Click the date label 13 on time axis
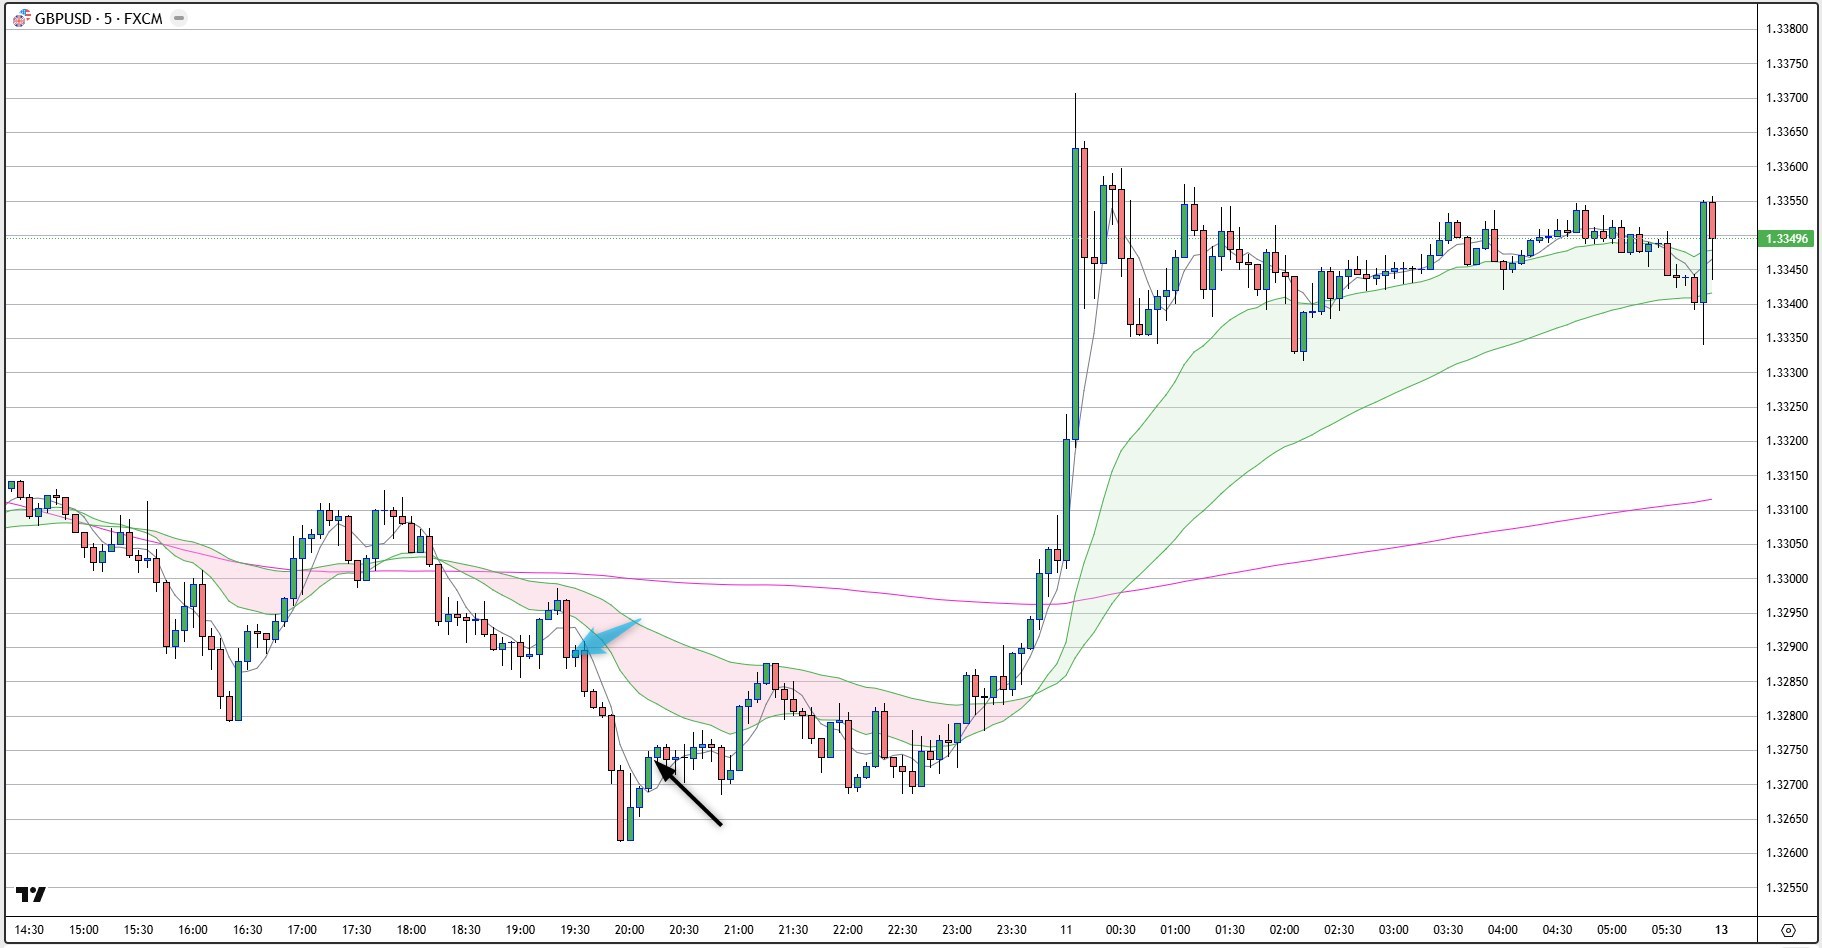The width and height of the screenshot is (1822, 948). click(x=1721, y=930)
